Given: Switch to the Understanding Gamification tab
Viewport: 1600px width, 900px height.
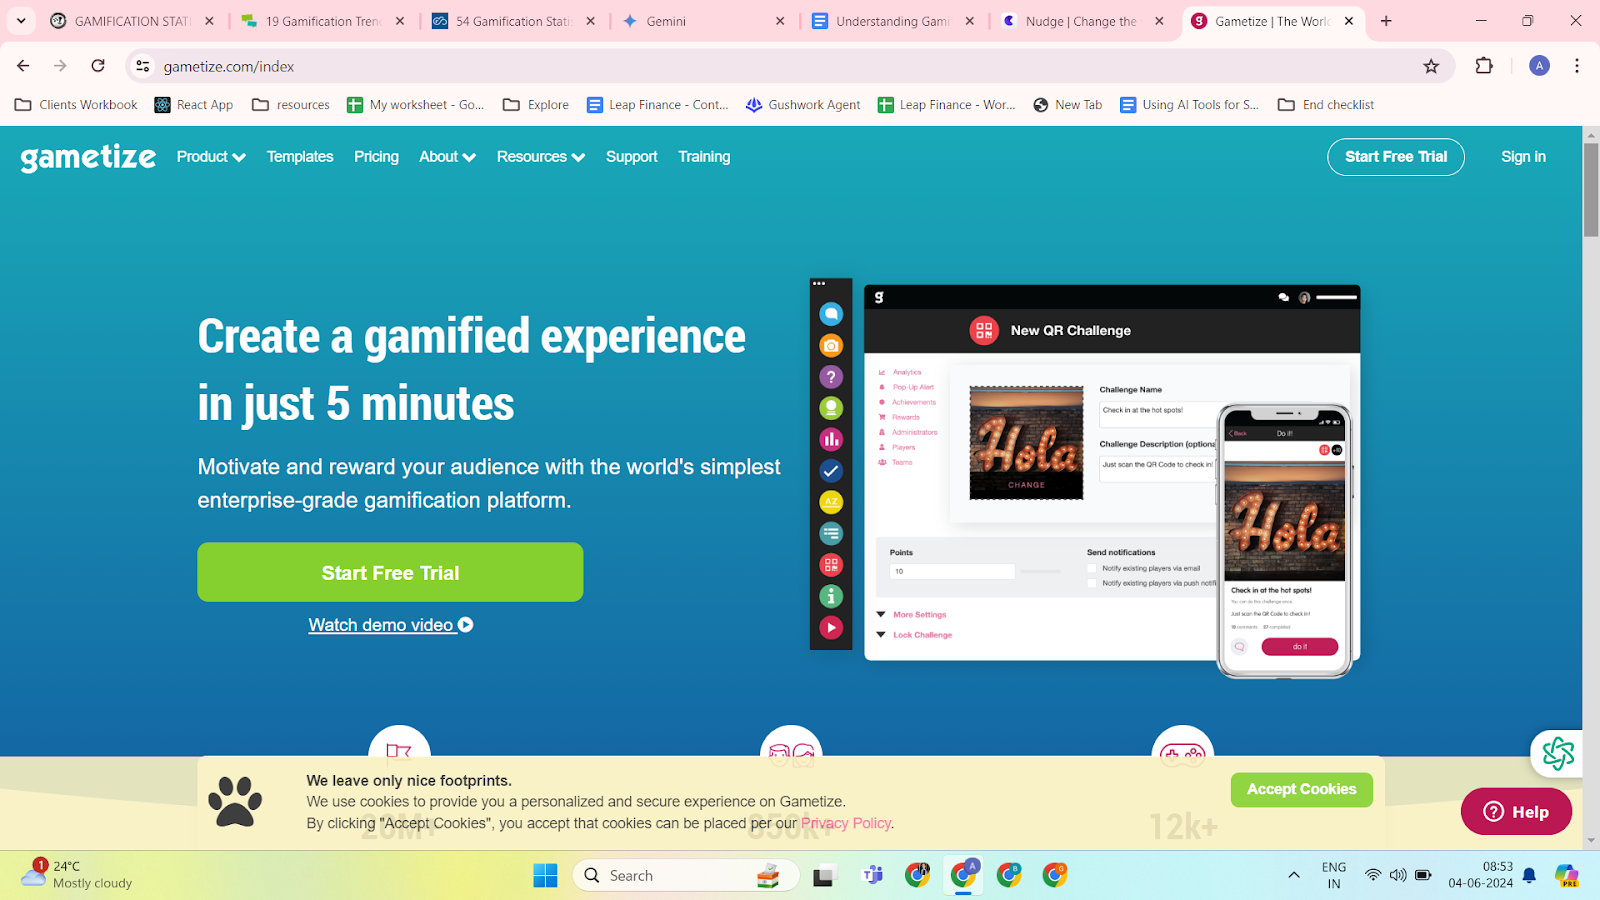Looking at the screenshot, I should 893,21.
